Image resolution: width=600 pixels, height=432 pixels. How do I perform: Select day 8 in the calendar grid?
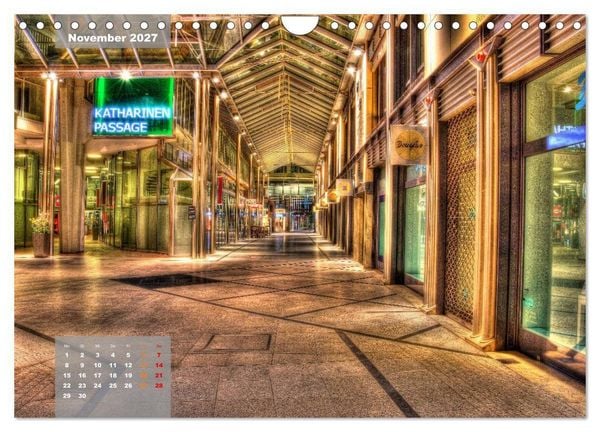pos(67,365)
